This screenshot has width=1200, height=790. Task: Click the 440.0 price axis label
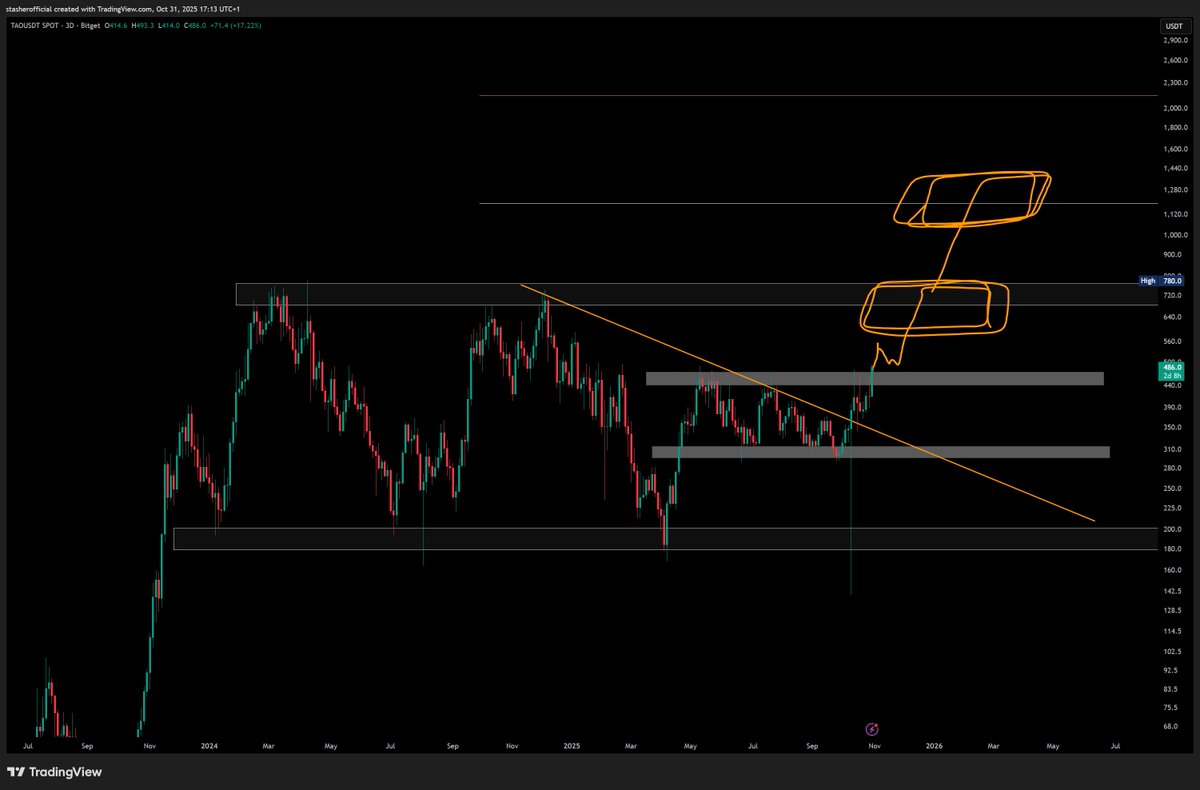[1174, 386]
